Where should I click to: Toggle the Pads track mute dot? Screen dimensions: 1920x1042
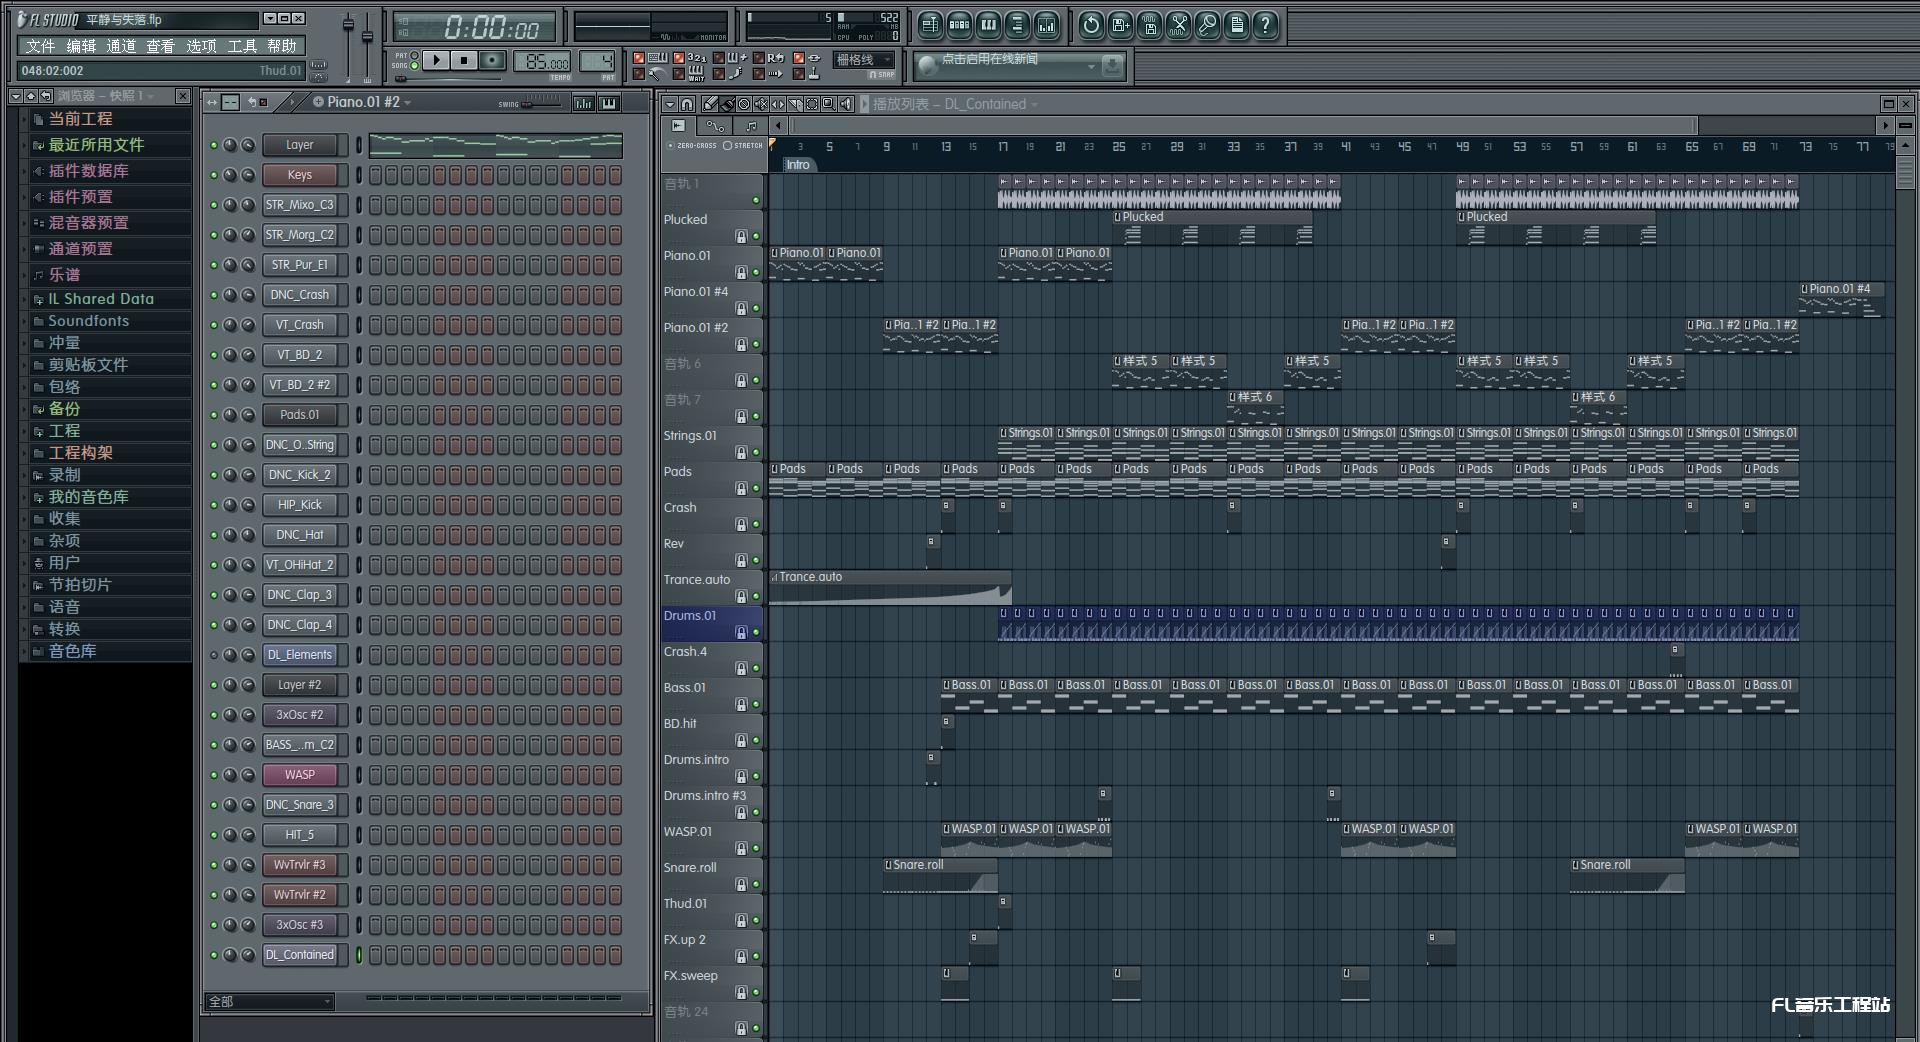[756, 488]
